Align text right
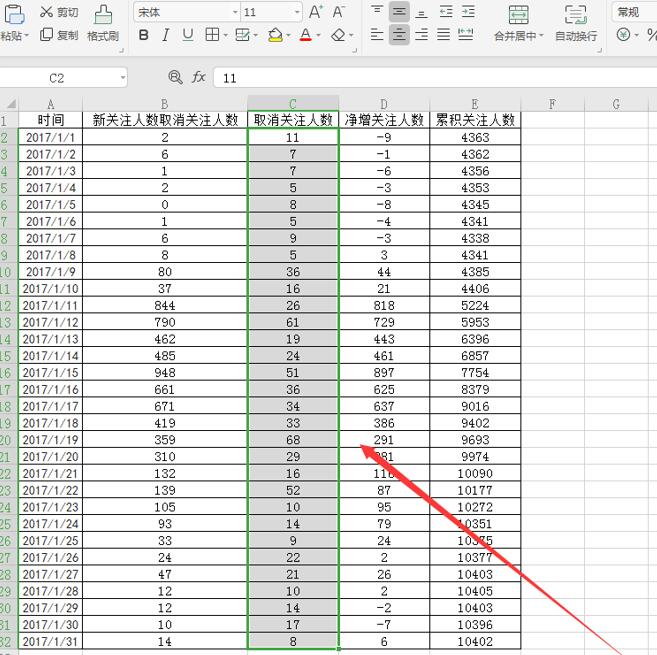 tap(422, 34)
